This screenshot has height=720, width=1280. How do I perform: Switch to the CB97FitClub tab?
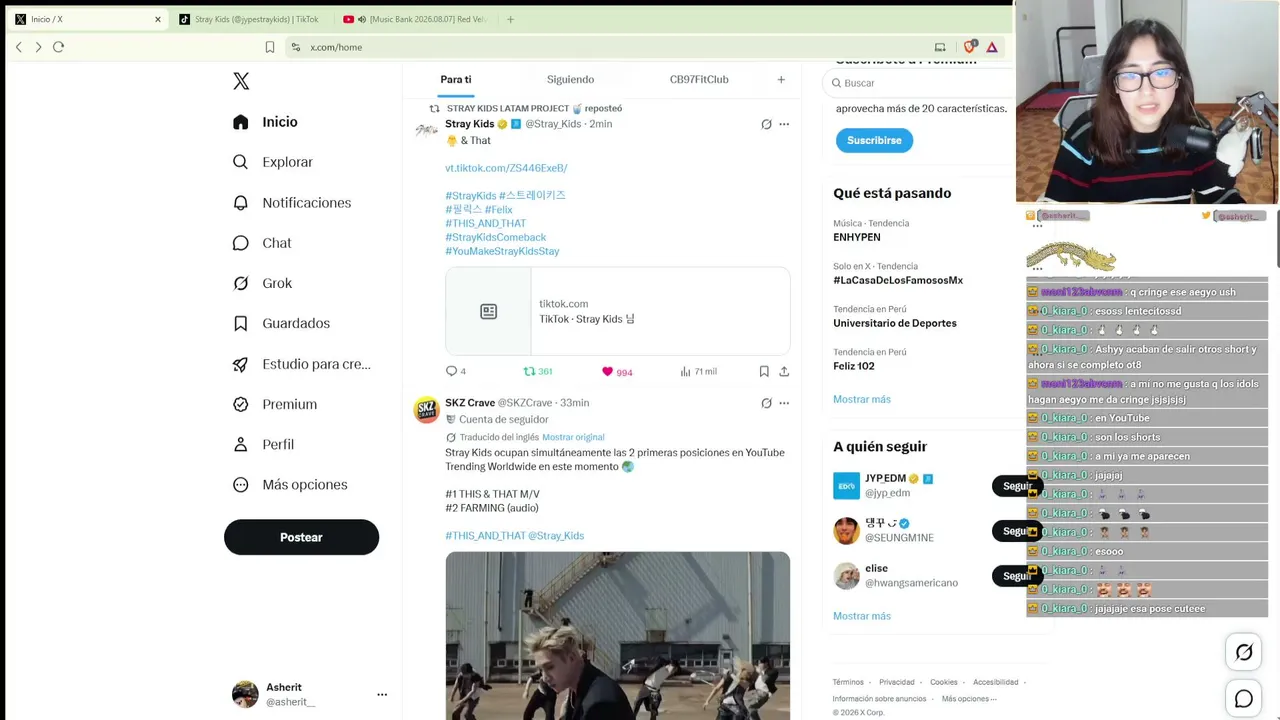[699, 80]
